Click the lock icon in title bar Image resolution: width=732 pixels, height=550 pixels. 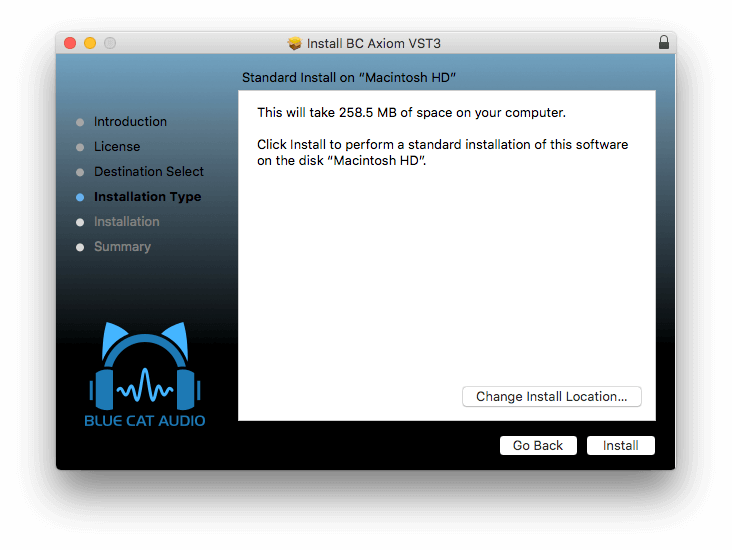[x=664, y=42]
